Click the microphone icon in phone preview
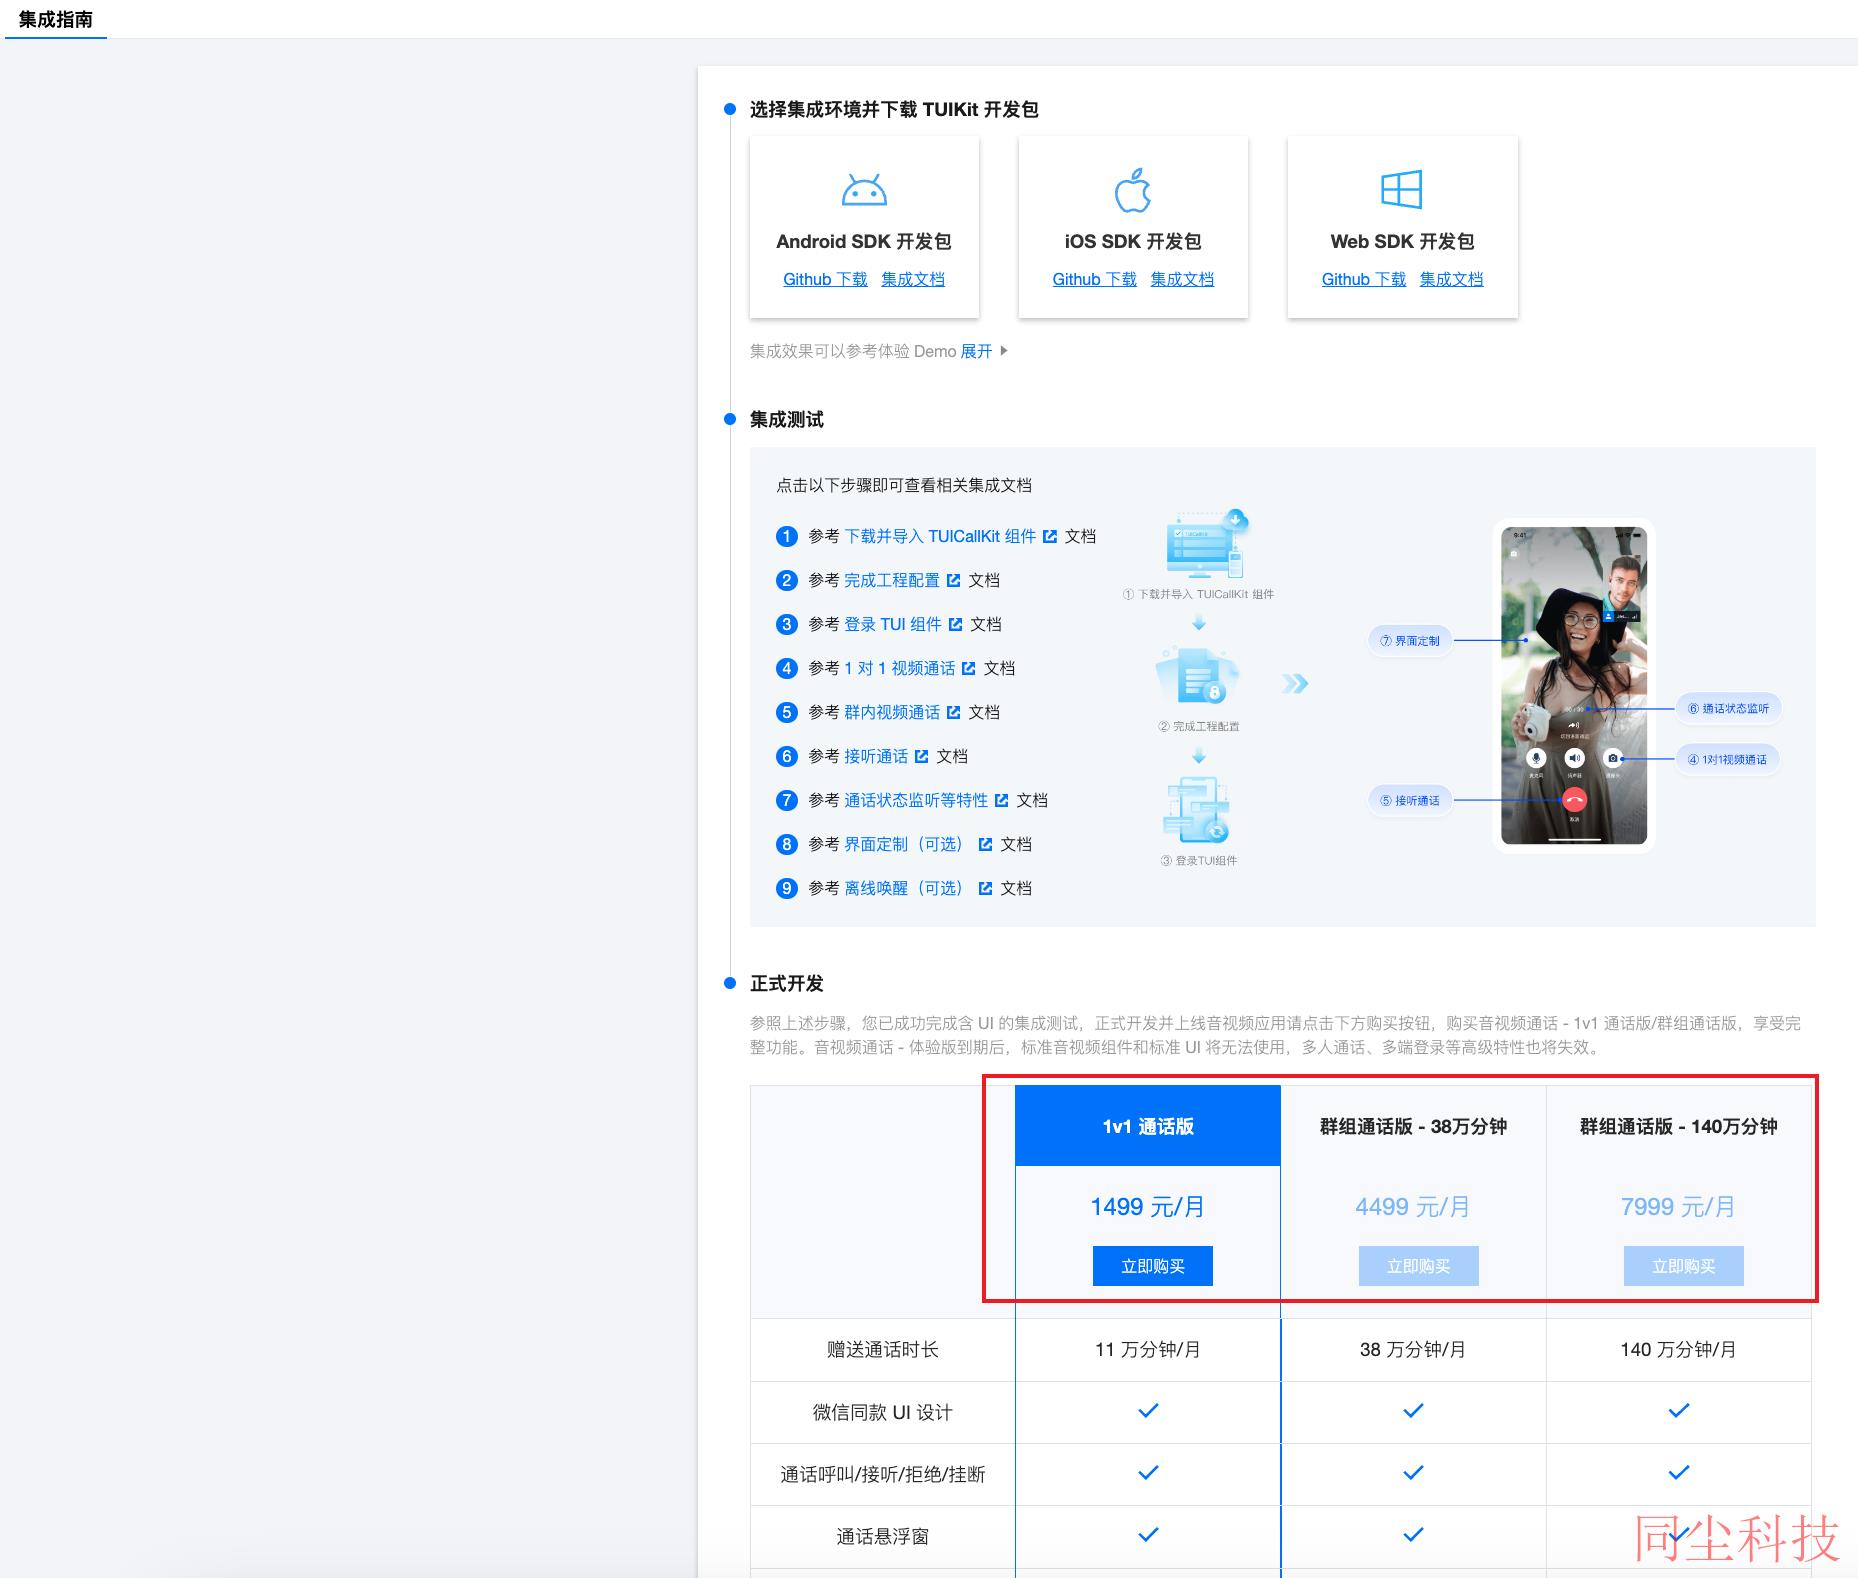The width and height of the screenshot is (1858, 1578). [x=1536, y=758]
